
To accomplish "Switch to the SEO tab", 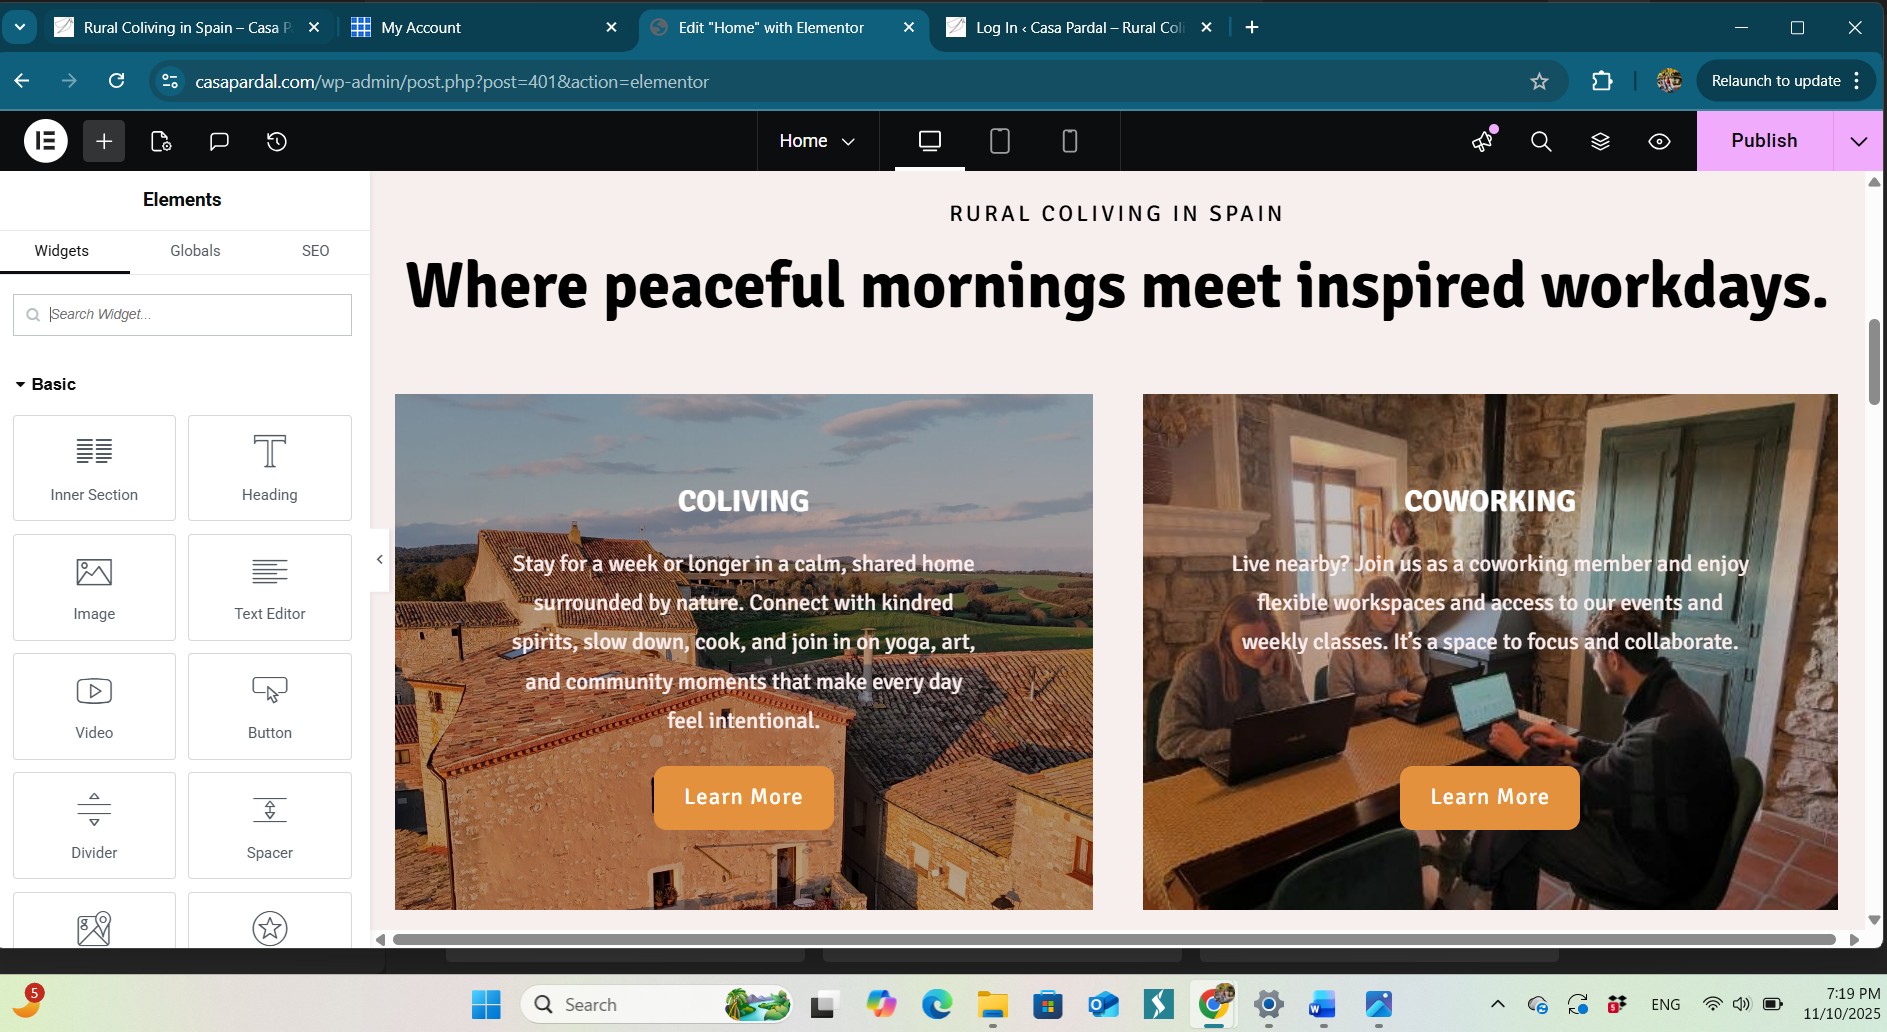I will [x=315, y=251].
